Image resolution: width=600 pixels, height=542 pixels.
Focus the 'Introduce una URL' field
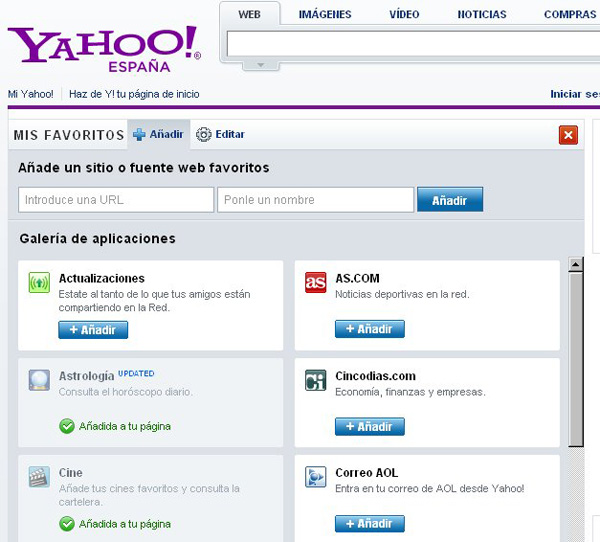116,200
